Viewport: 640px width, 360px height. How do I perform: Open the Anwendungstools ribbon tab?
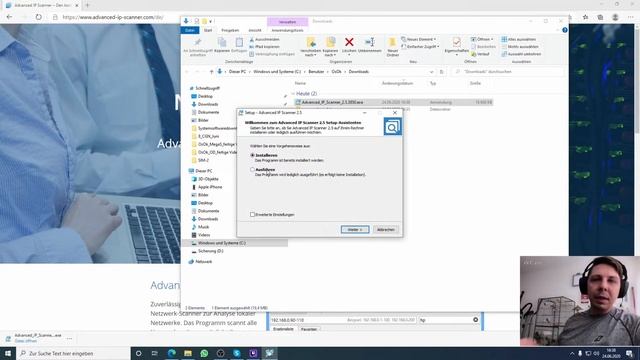287,30
